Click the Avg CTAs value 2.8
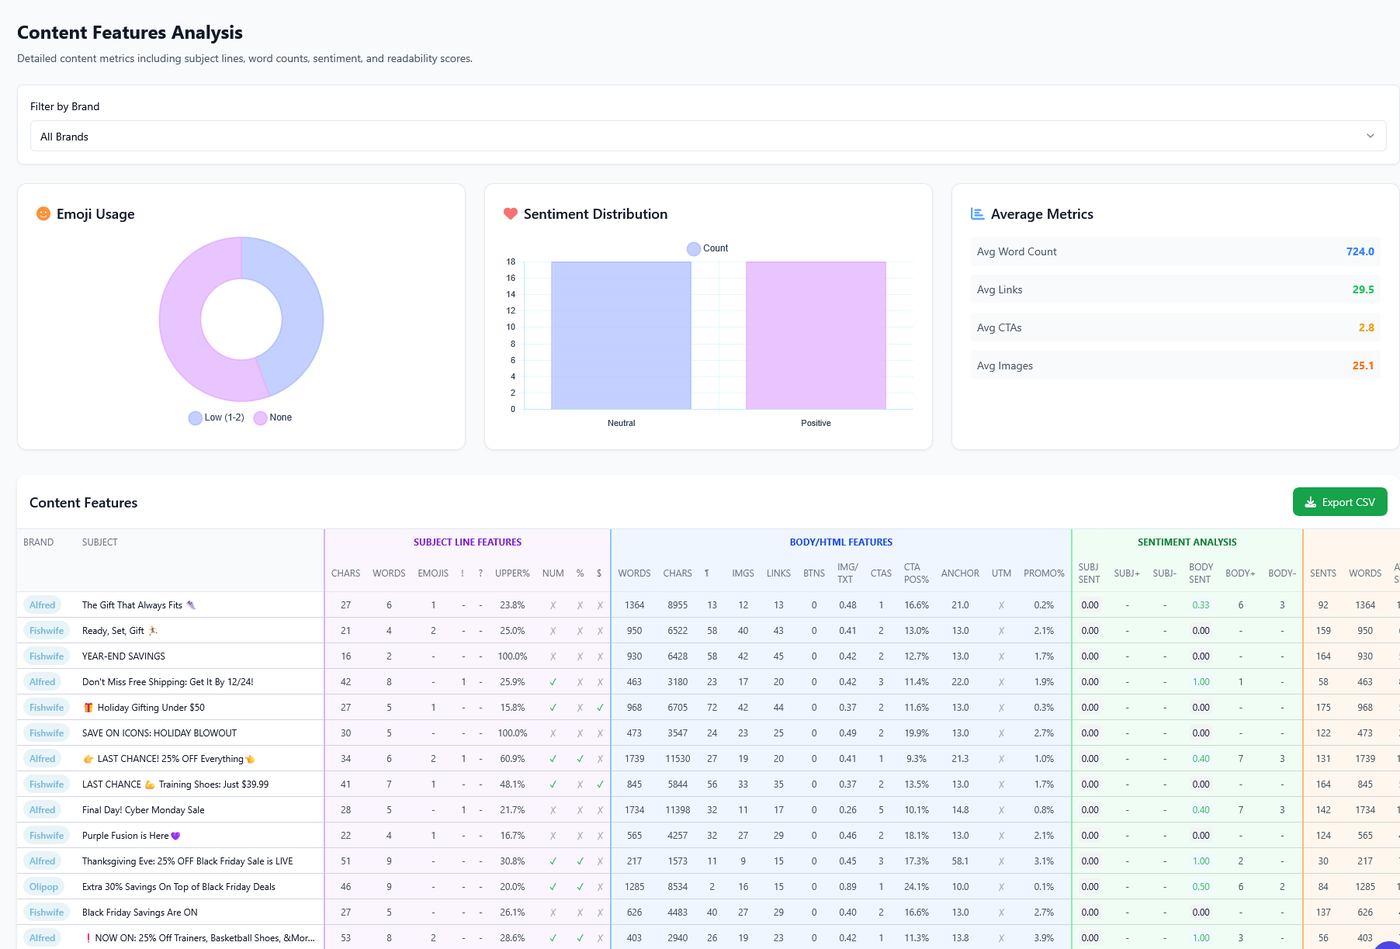This screenshot has width=1400, height=949. click(1366, 328)
